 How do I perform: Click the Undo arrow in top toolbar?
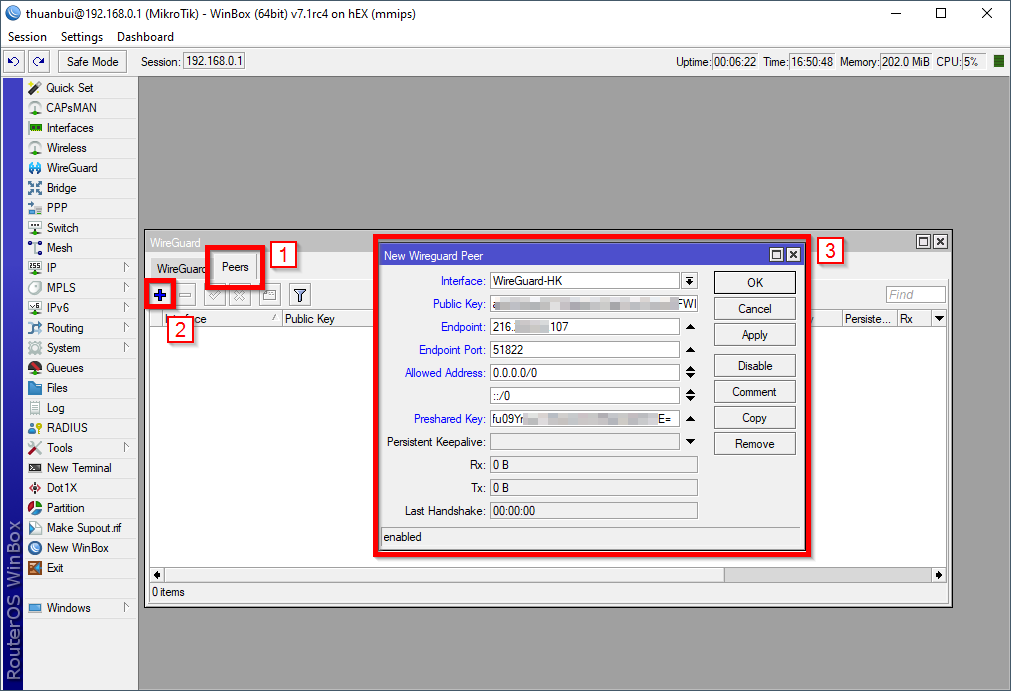coord(14,61)
